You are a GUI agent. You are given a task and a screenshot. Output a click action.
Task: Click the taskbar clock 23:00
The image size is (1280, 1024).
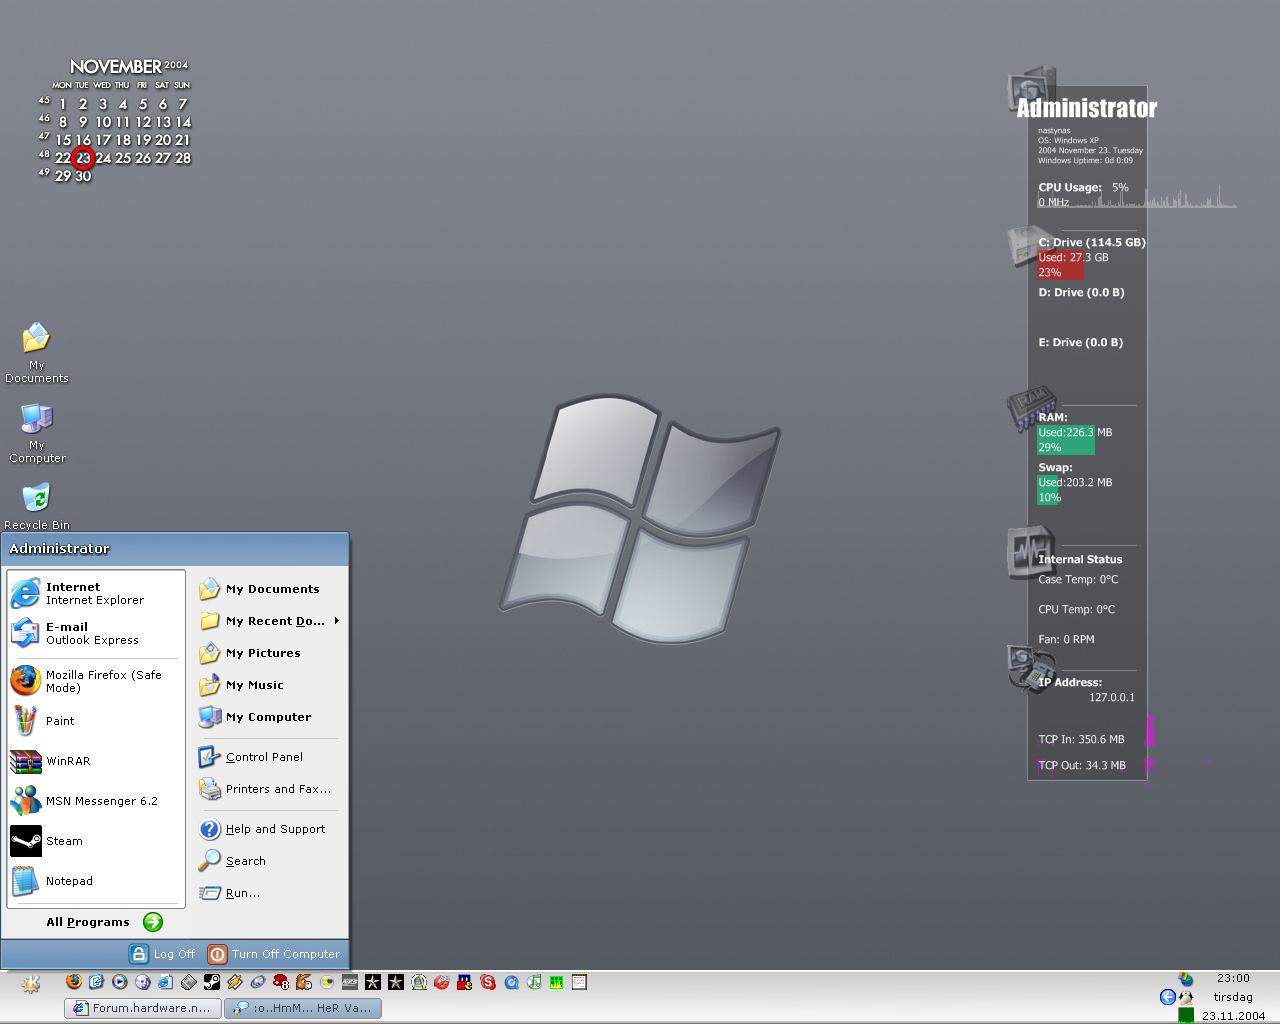[x=1233, y=978]
